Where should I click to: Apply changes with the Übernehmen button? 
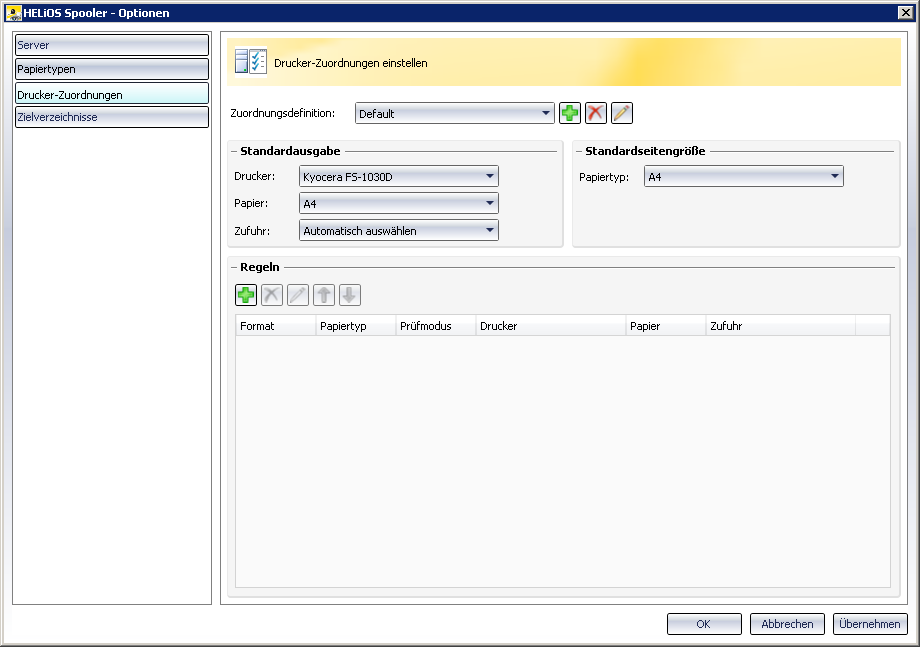click(870, 624)
